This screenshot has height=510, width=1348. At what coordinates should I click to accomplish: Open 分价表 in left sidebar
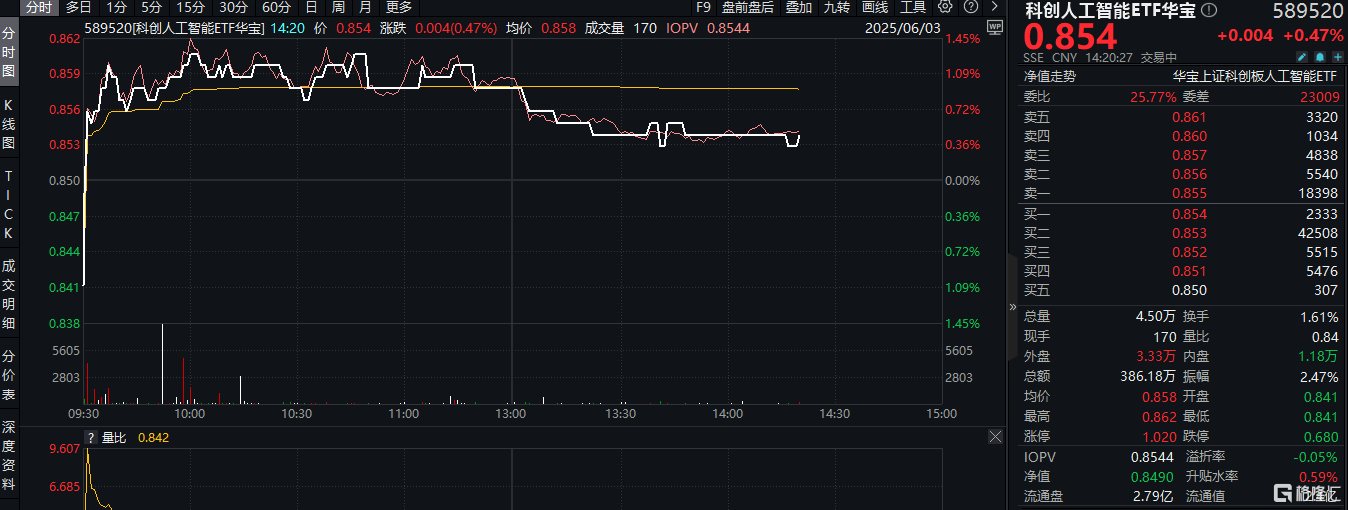(9, 375)
